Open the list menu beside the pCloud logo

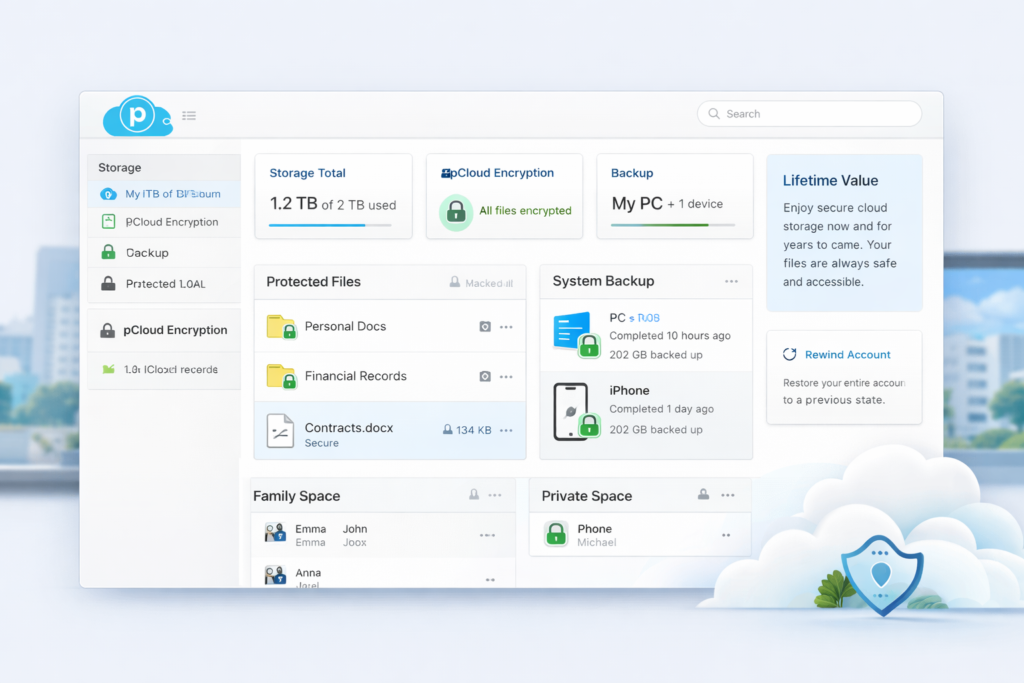(189, 114)
